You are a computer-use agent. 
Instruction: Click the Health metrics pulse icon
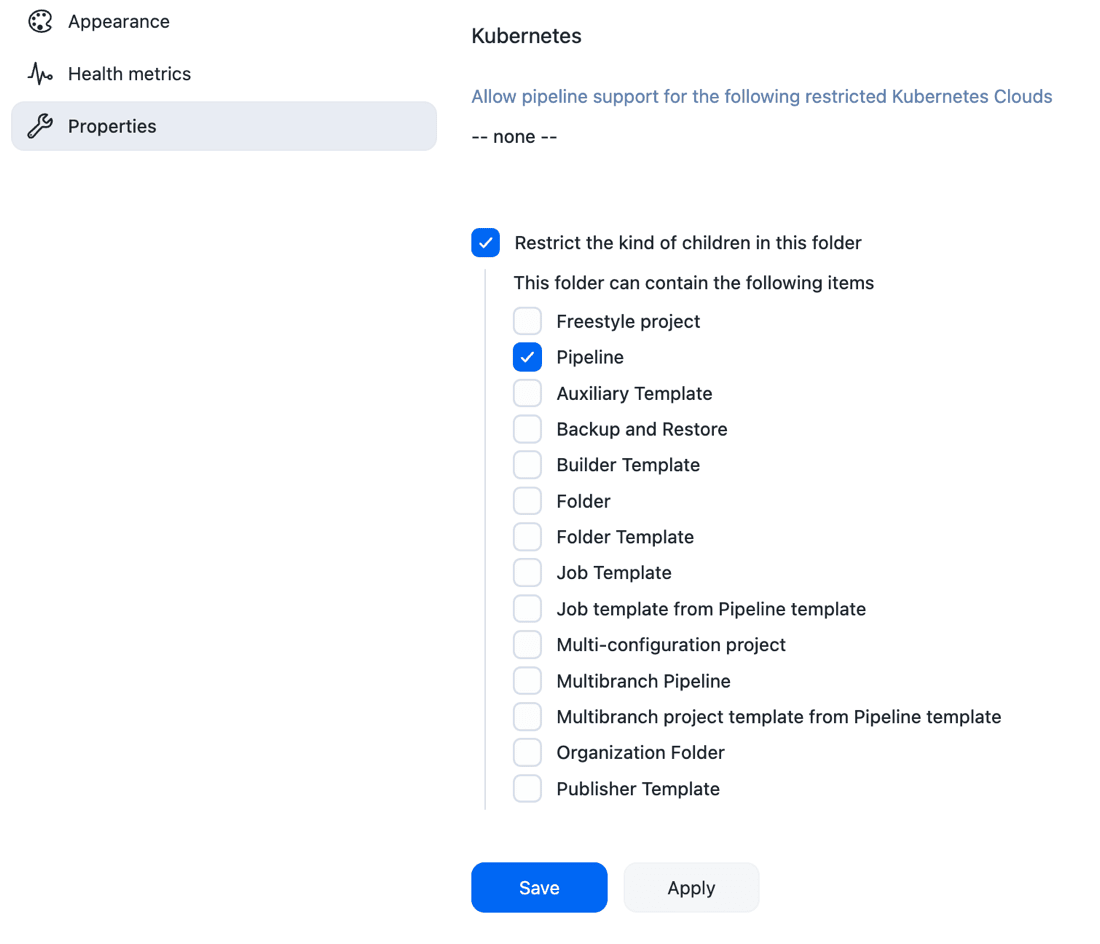[40, 74]
